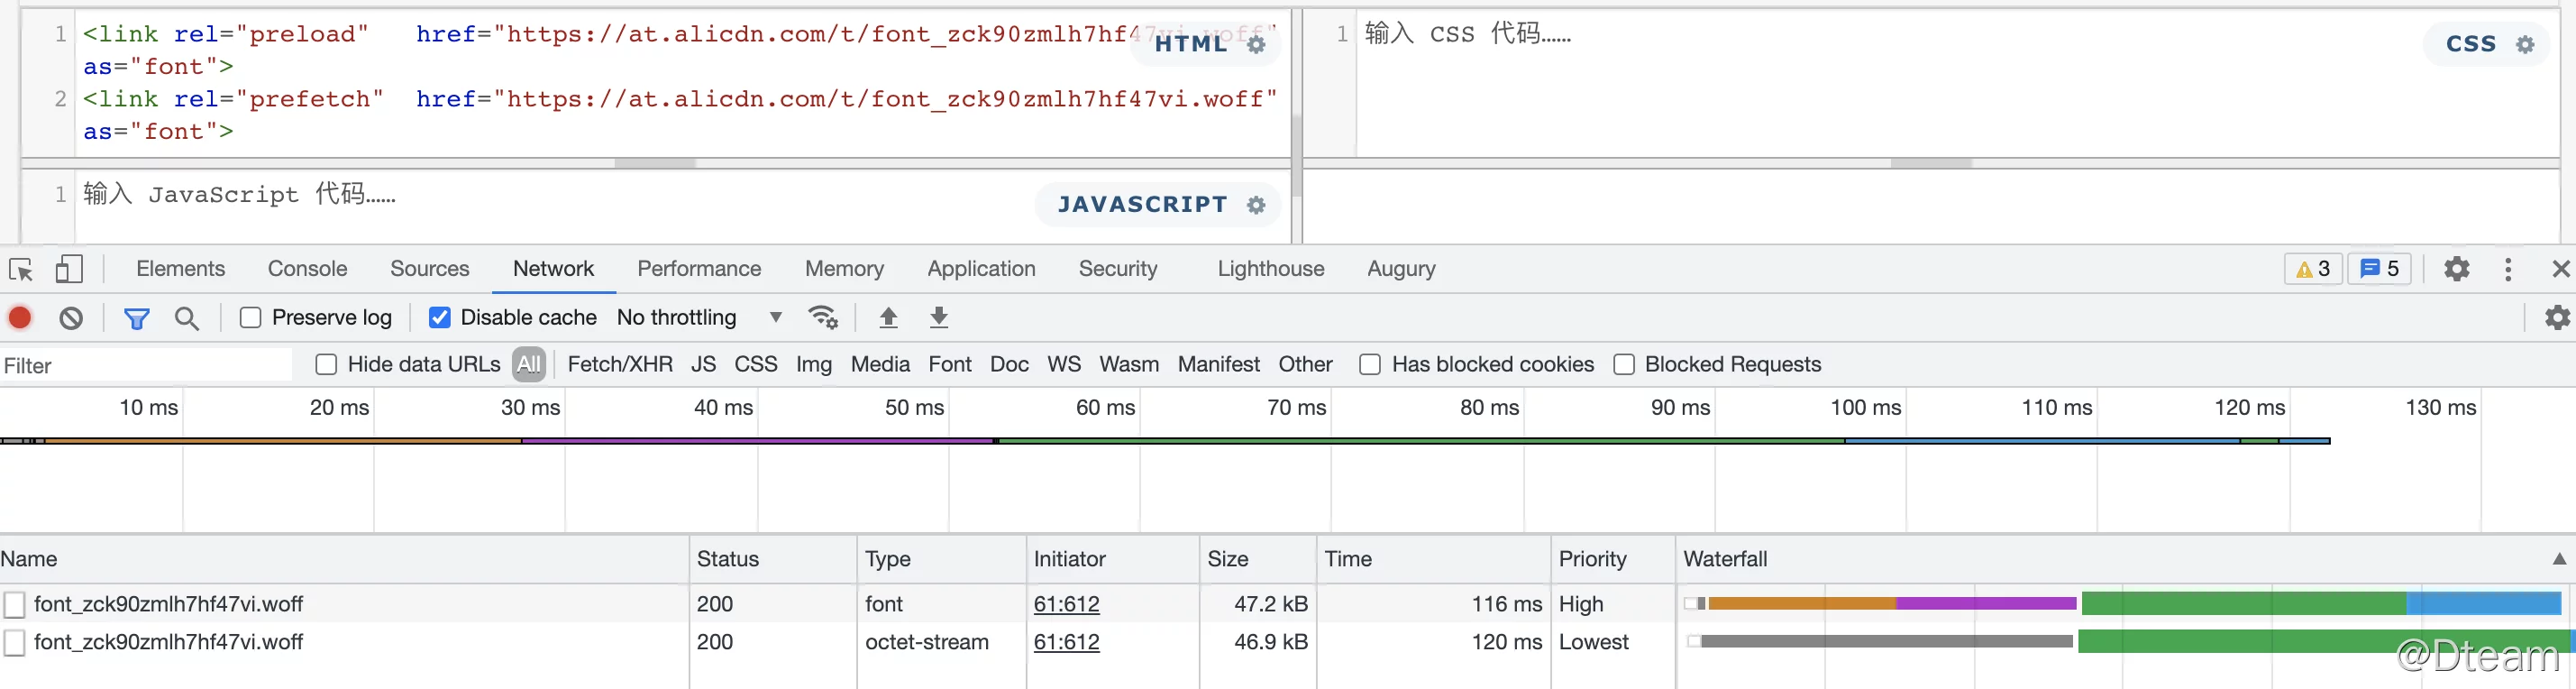Check Hide data URLs option

click(326, 365)
